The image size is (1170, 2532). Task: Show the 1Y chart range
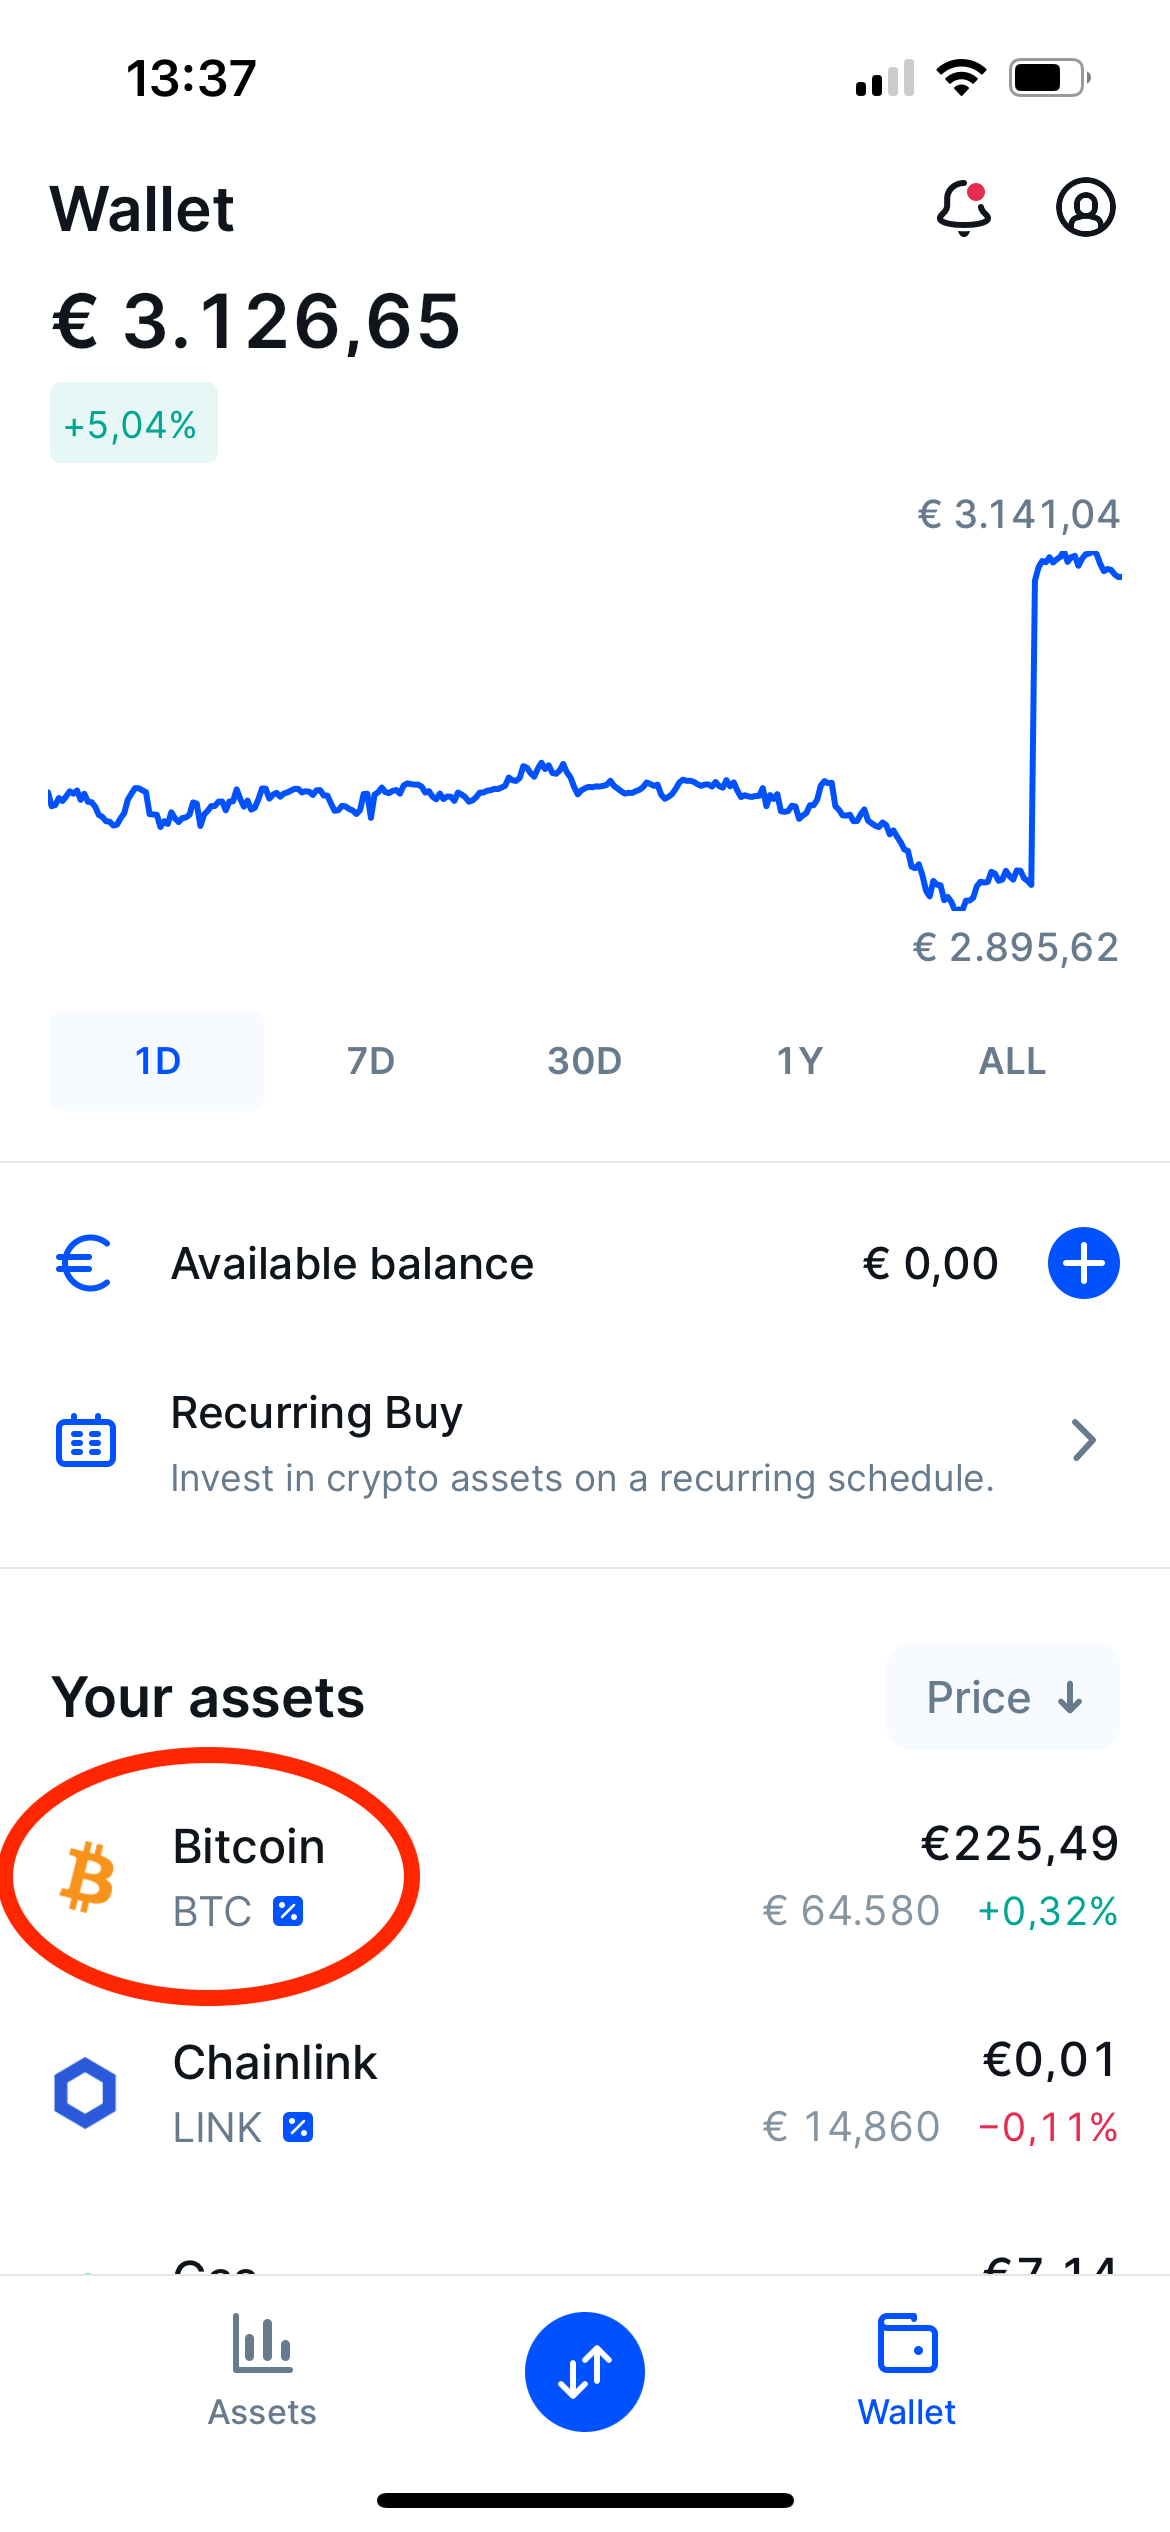pos(799,1061)
